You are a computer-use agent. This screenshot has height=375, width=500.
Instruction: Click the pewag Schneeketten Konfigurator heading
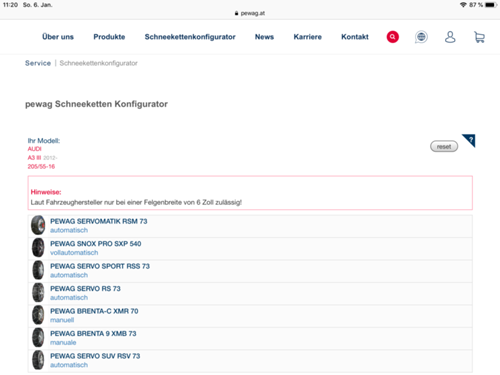96,104
